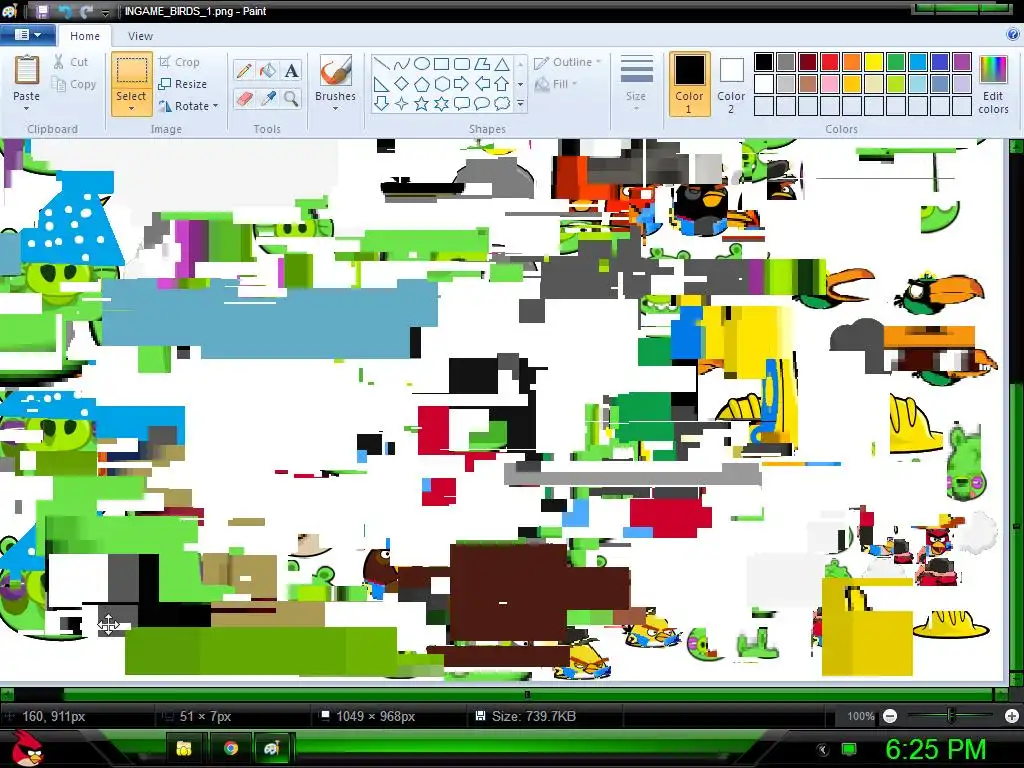Select the Fill with color bucket tool
Image resolution: width=1024 pixels, height=768 pixels.
(x=267, y=71)
